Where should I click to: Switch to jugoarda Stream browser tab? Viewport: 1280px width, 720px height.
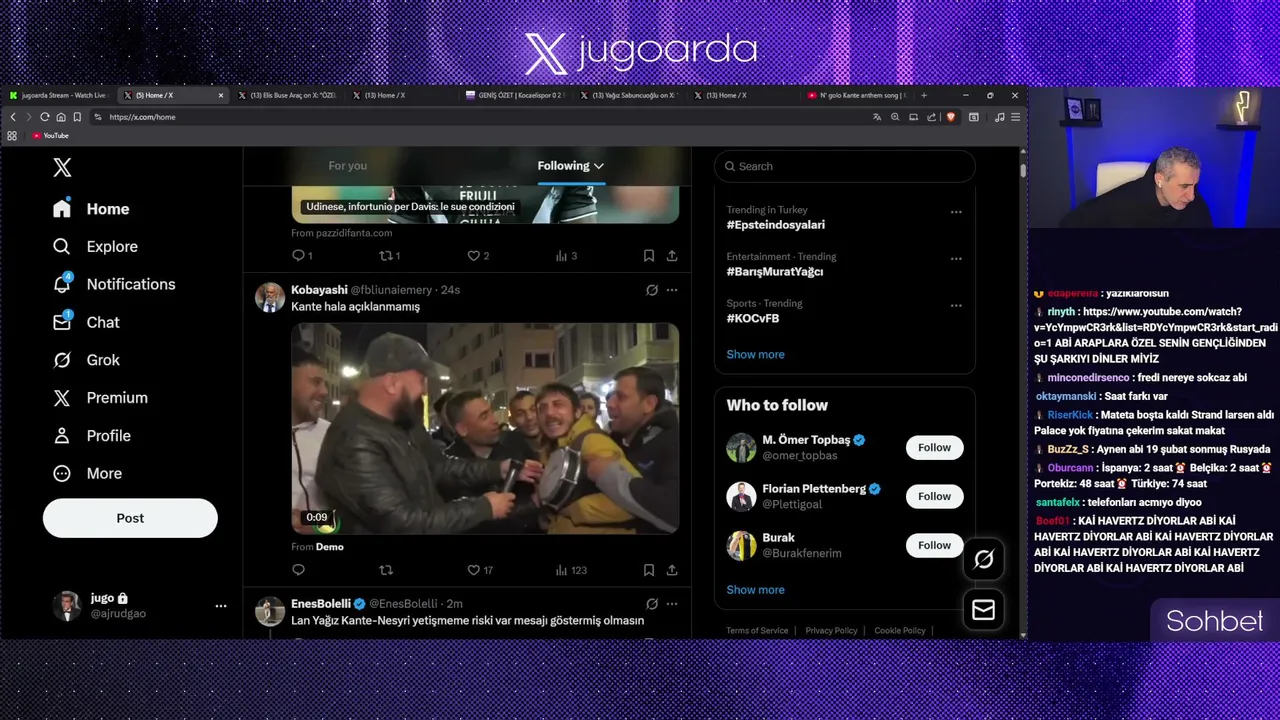pyautogui.click(x=58, y=95)
